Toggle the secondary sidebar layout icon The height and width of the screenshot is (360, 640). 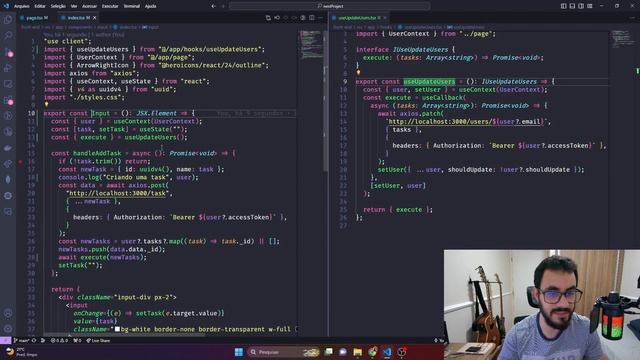click(581, 6)
